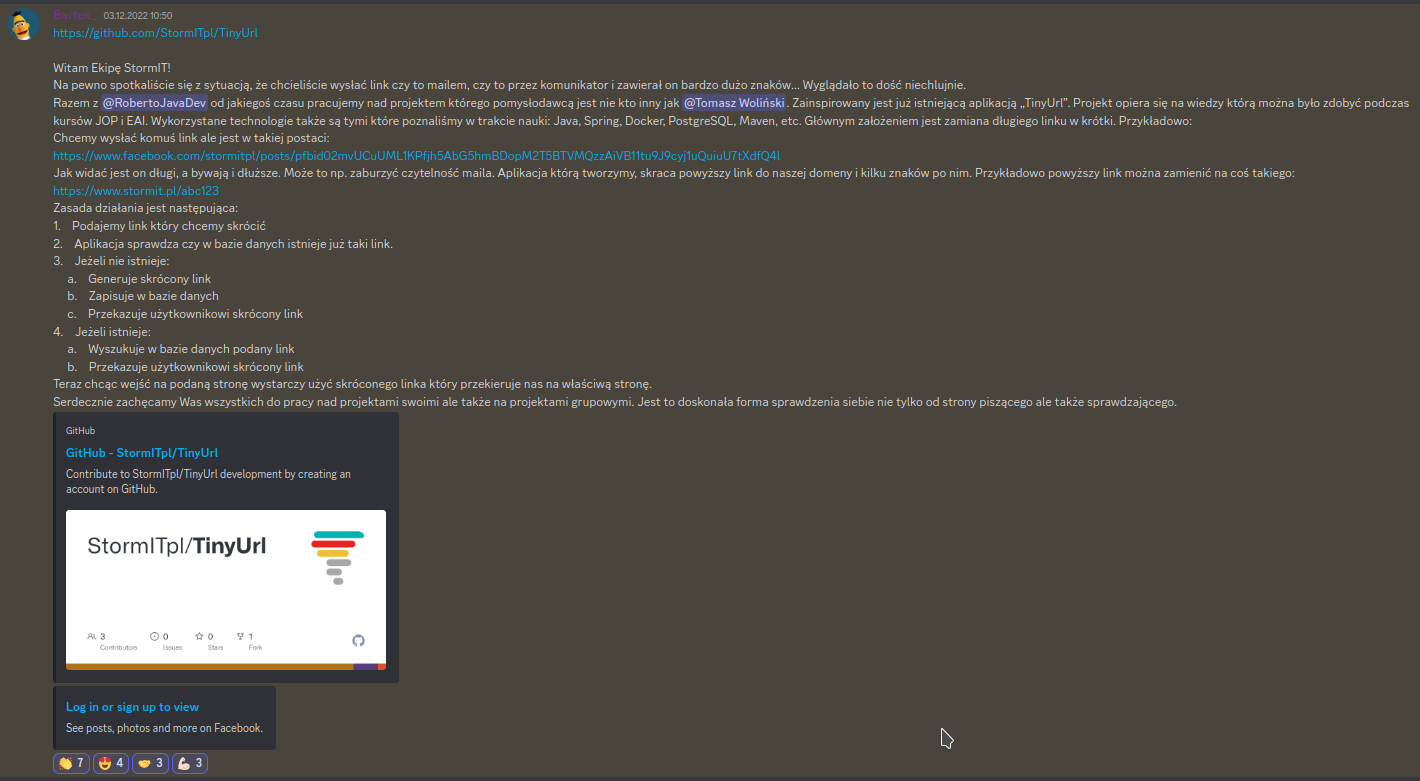Screen dimensions: 1420x781
Task: Click the GitHub Octocat logo in preview
Action: [x=359, y=640]
